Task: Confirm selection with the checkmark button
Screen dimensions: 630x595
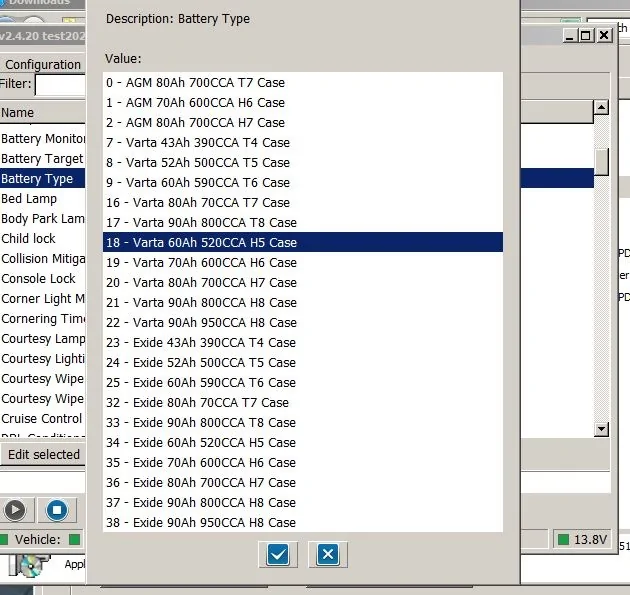Action: pos(278,554)
